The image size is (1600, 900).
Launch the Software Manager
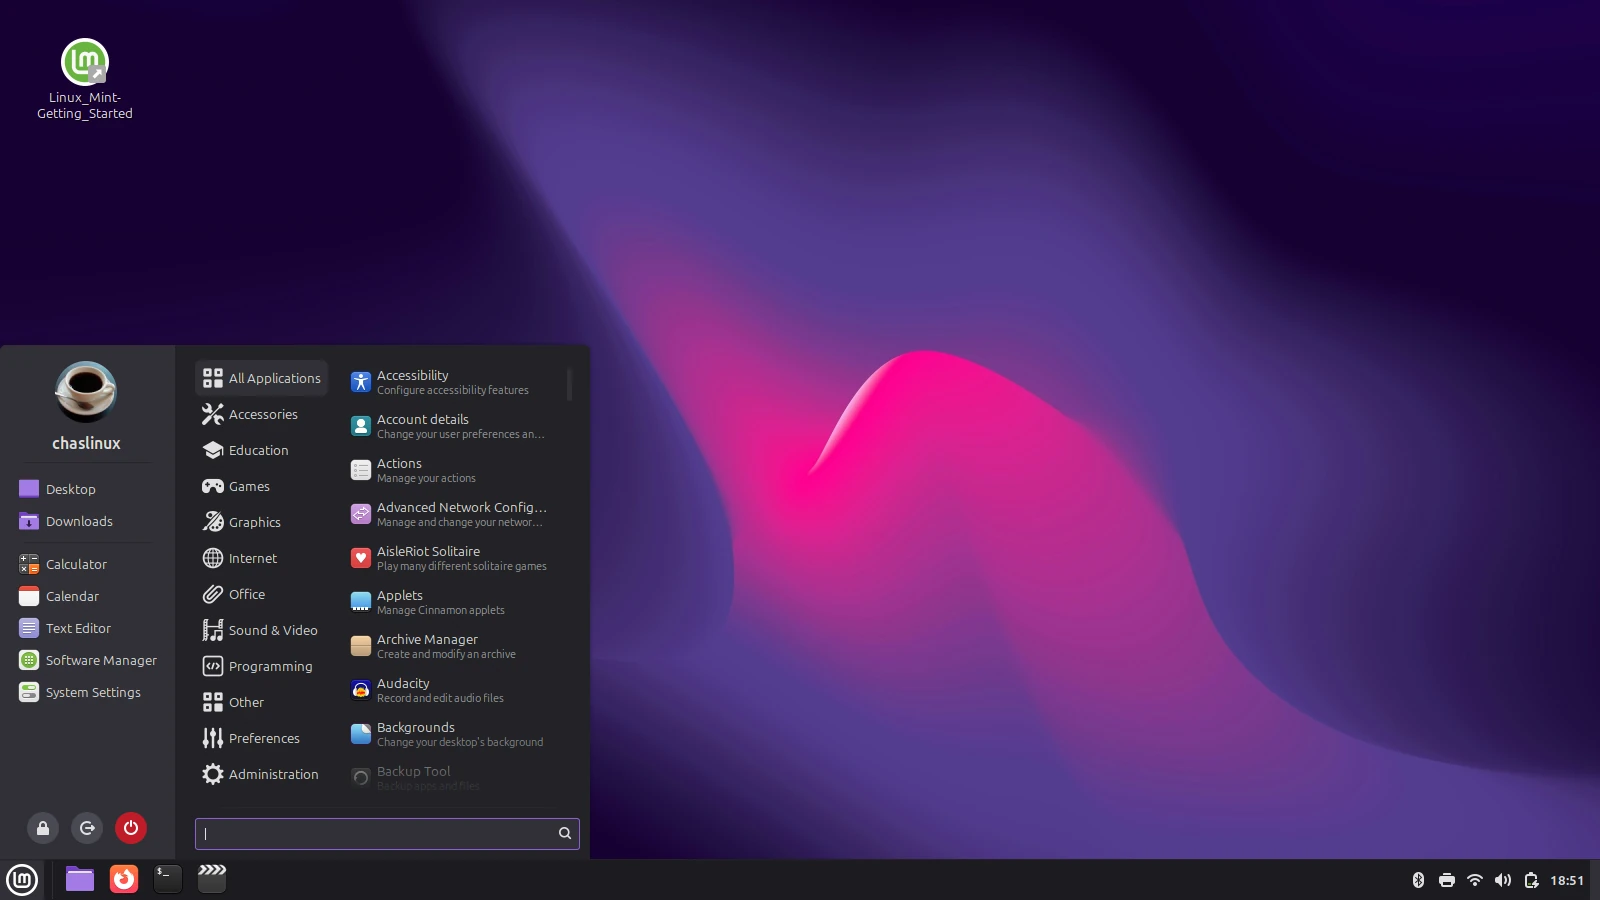click(x=100, y=660)
